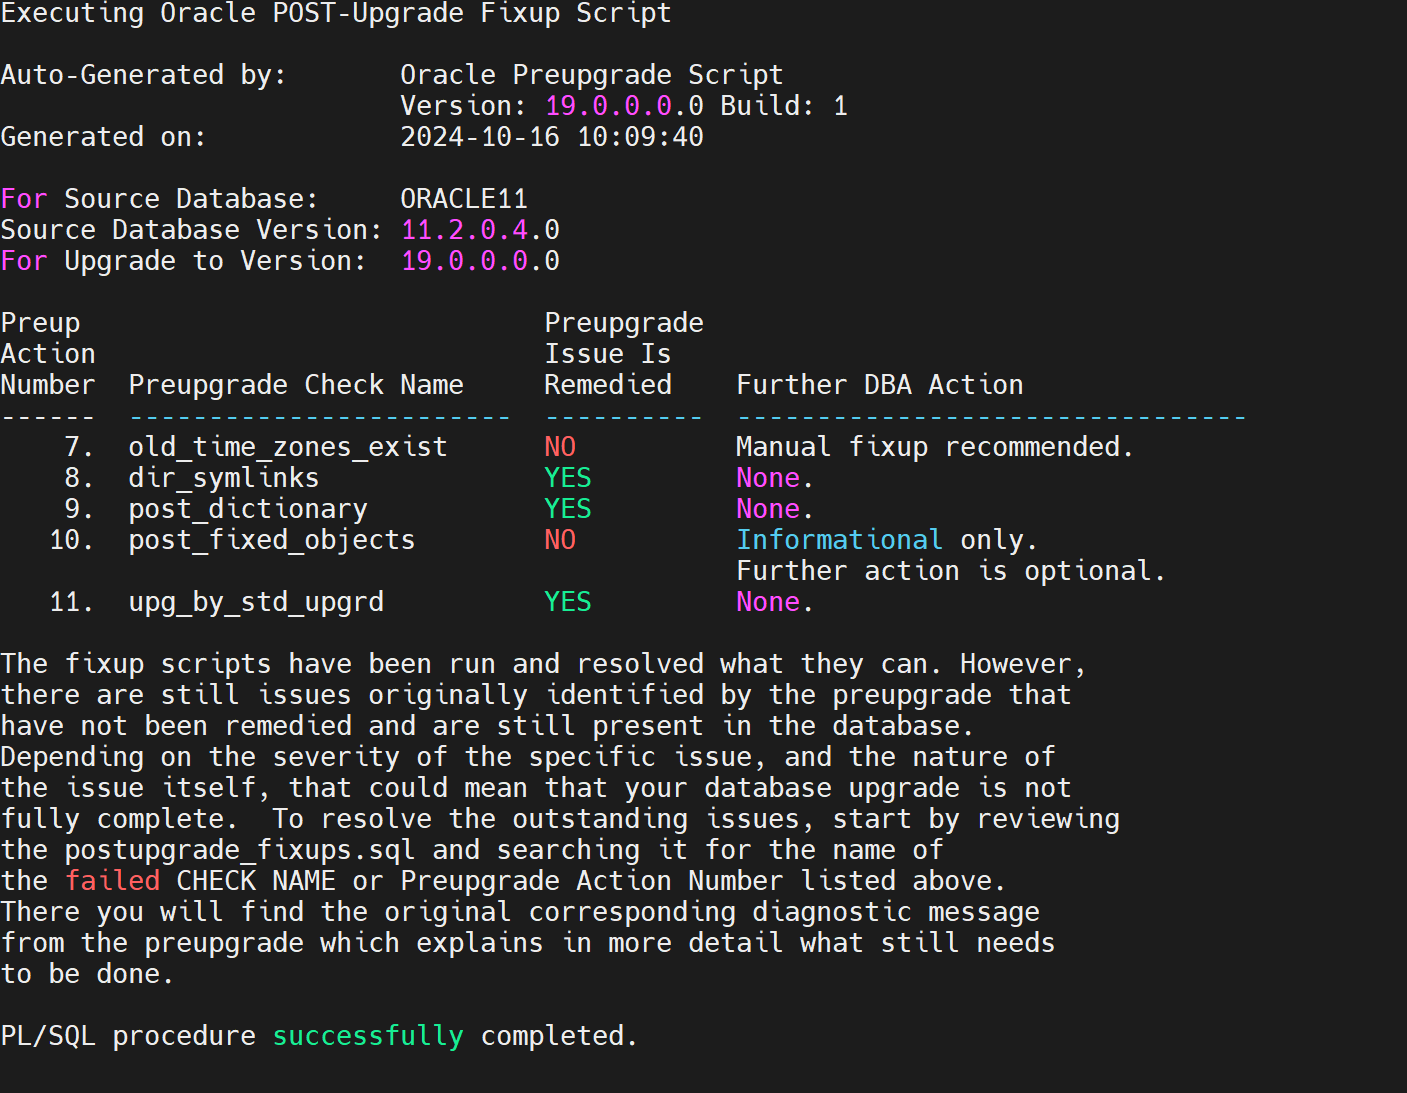
Task: Click the 'post_dictionary' check name
Action: pyautogui.click(x=248, y=509)
